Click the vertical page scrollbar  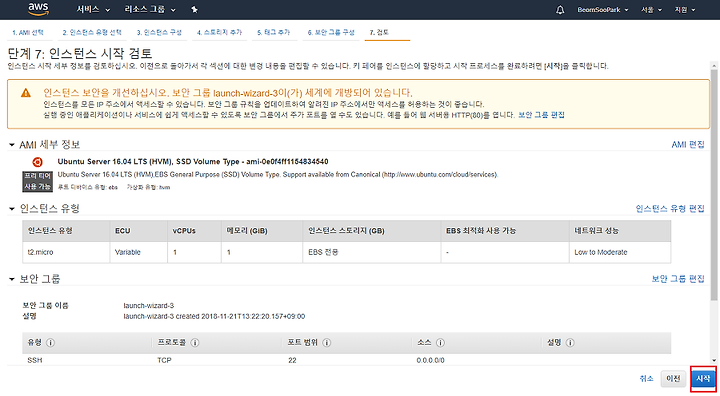coord(714,185)
